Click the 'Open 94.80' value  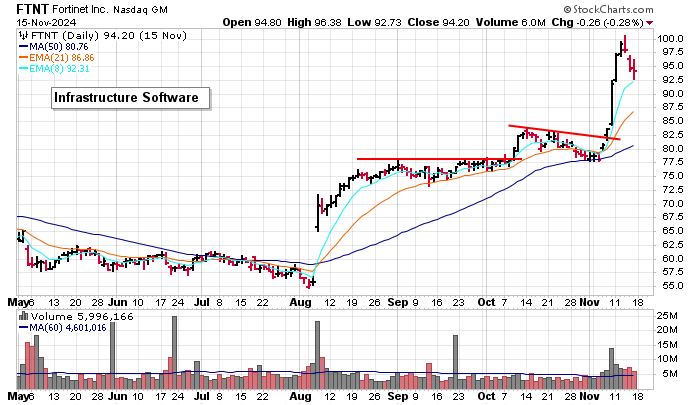click(x=252, y=22)
